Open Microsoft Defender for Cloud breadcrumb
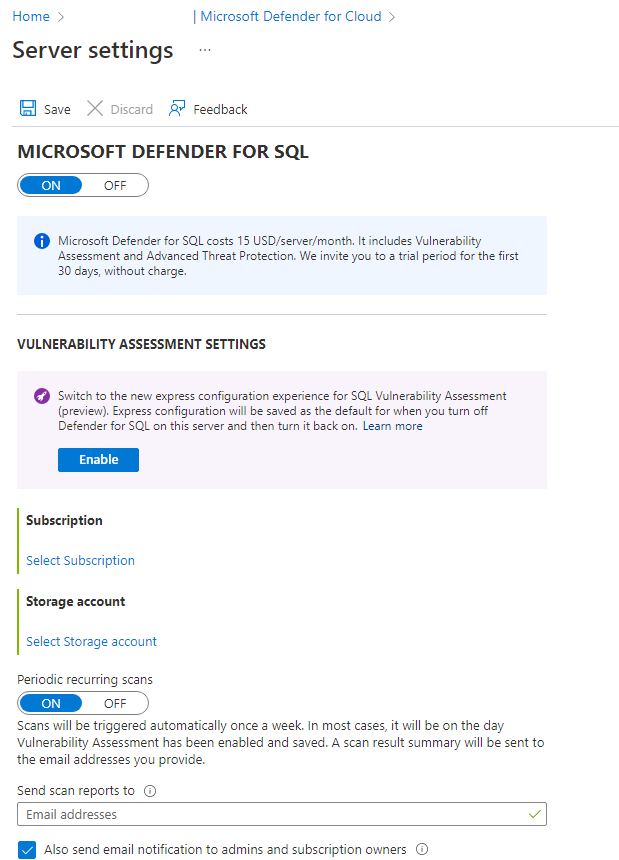This screenshot has width=619, height=860. [289, 16]
